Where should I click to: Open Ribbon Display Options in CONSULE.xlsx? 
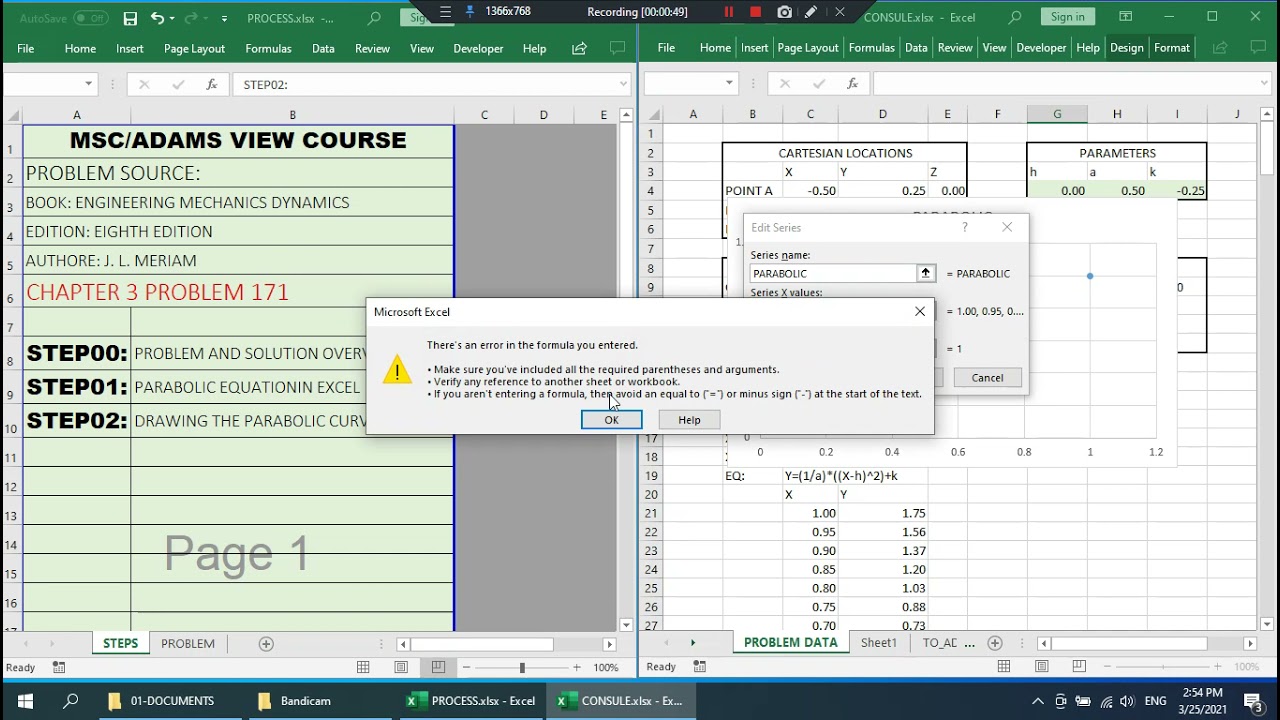point(1126,17)
